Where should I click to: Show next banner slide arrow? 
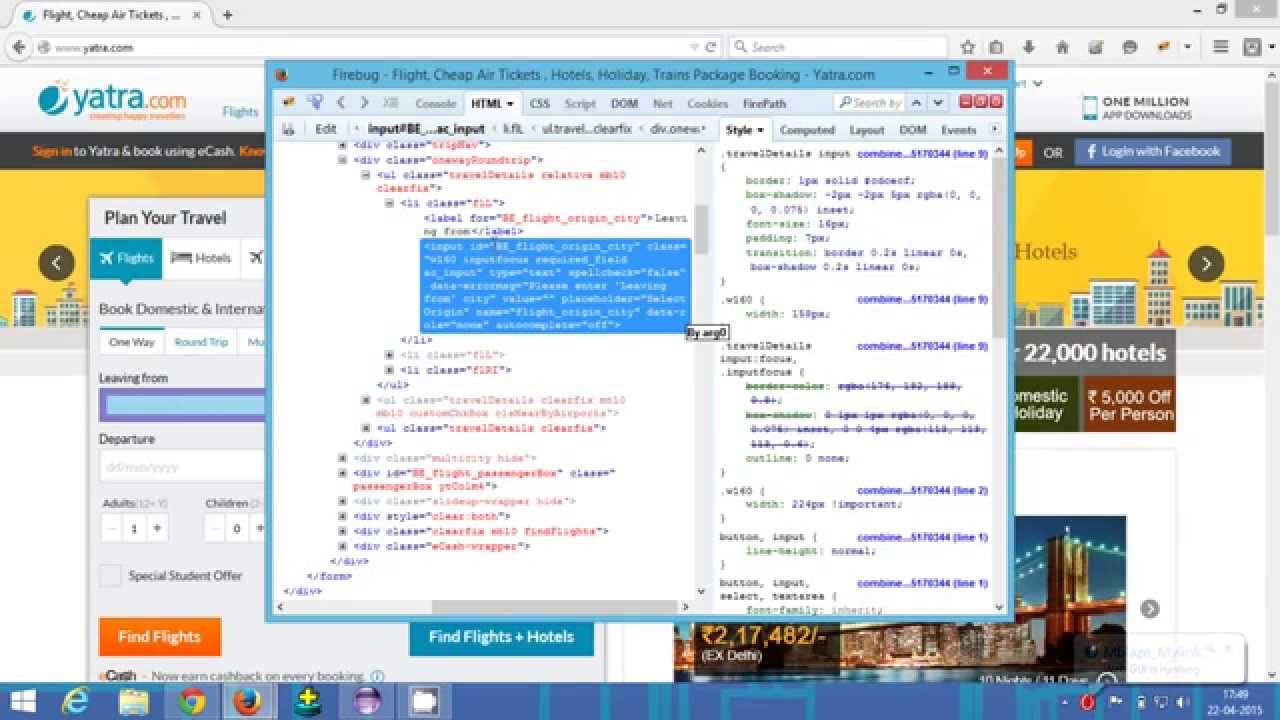1206,263
